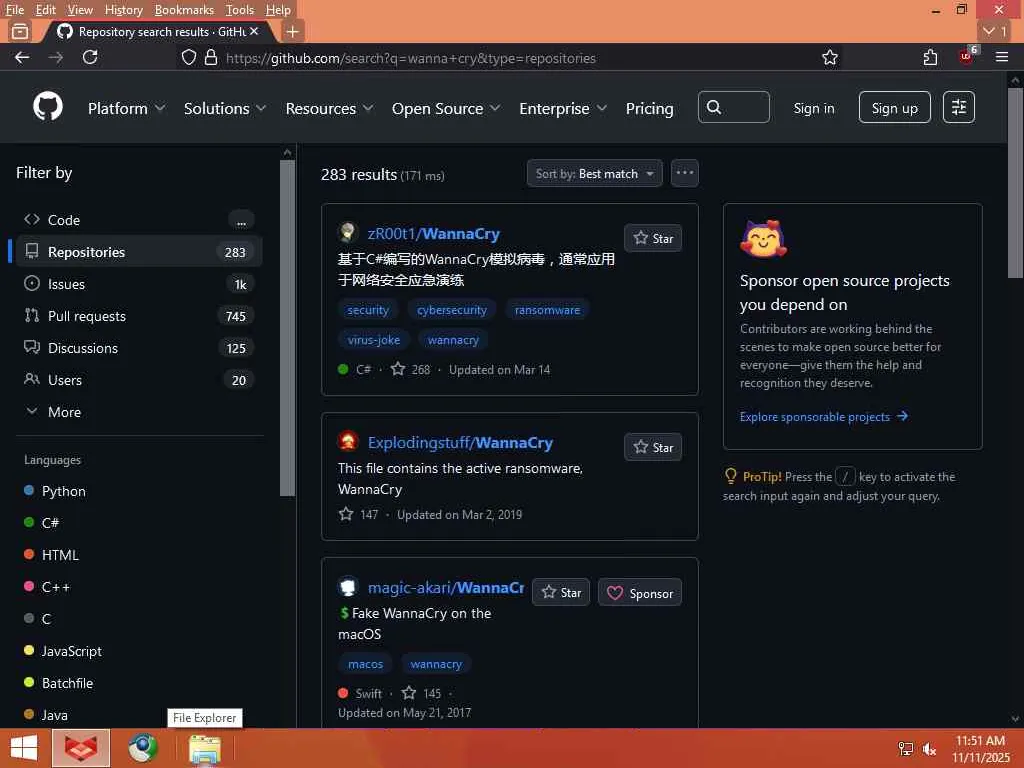Click Explodingstuff avatar image
1024x768 pixels.
pos(347,441)
